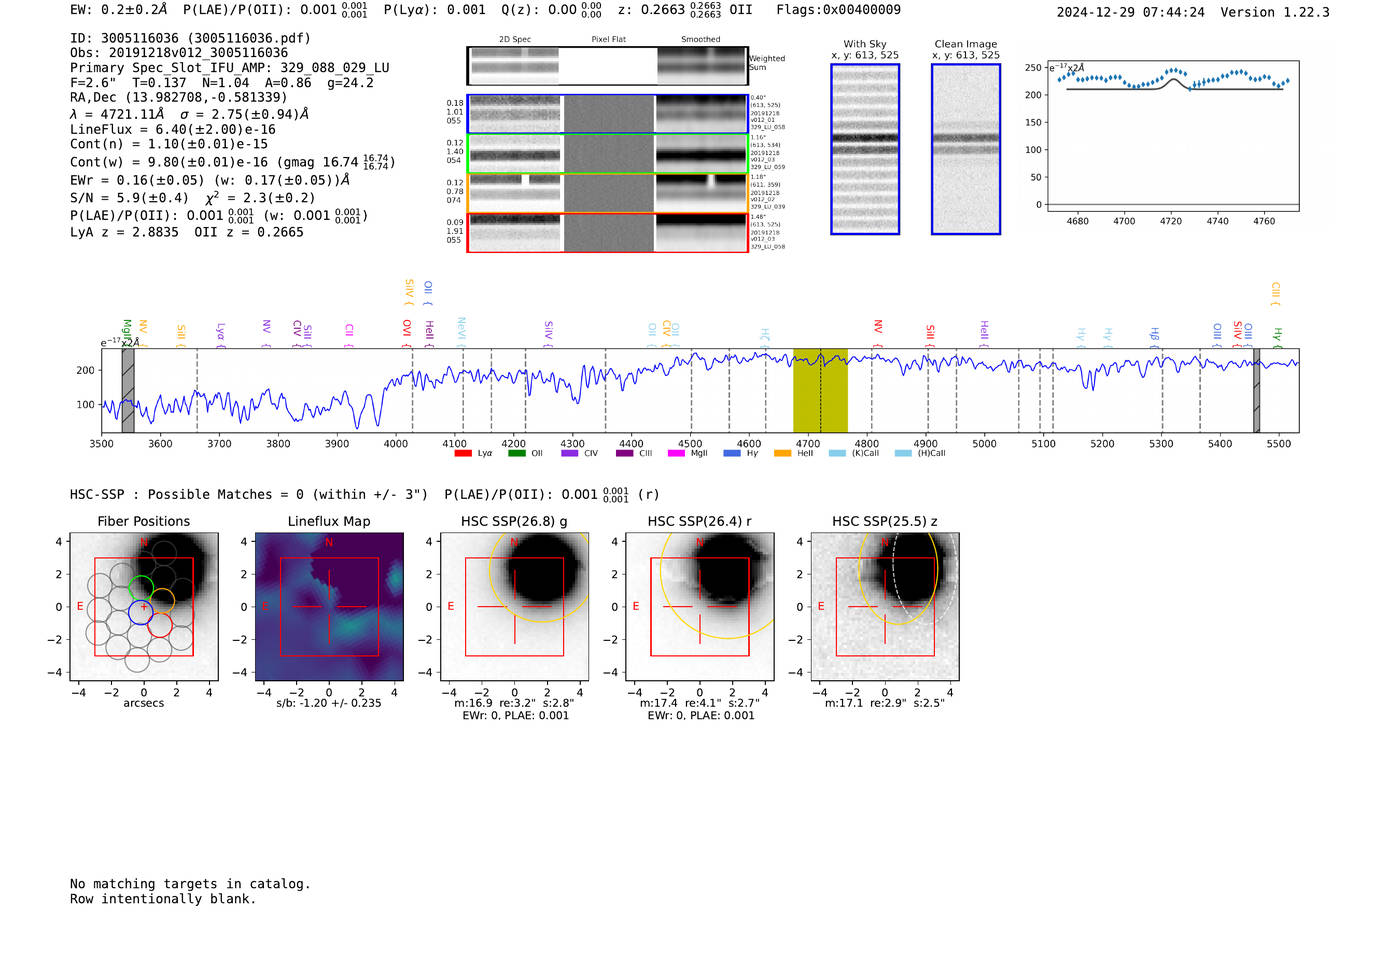The width and height of the screenshot is (1400, 953).
Task: Click the 'Cont(n) = 1.10(±0.01)e-15' value
Action: coord(169,144)
